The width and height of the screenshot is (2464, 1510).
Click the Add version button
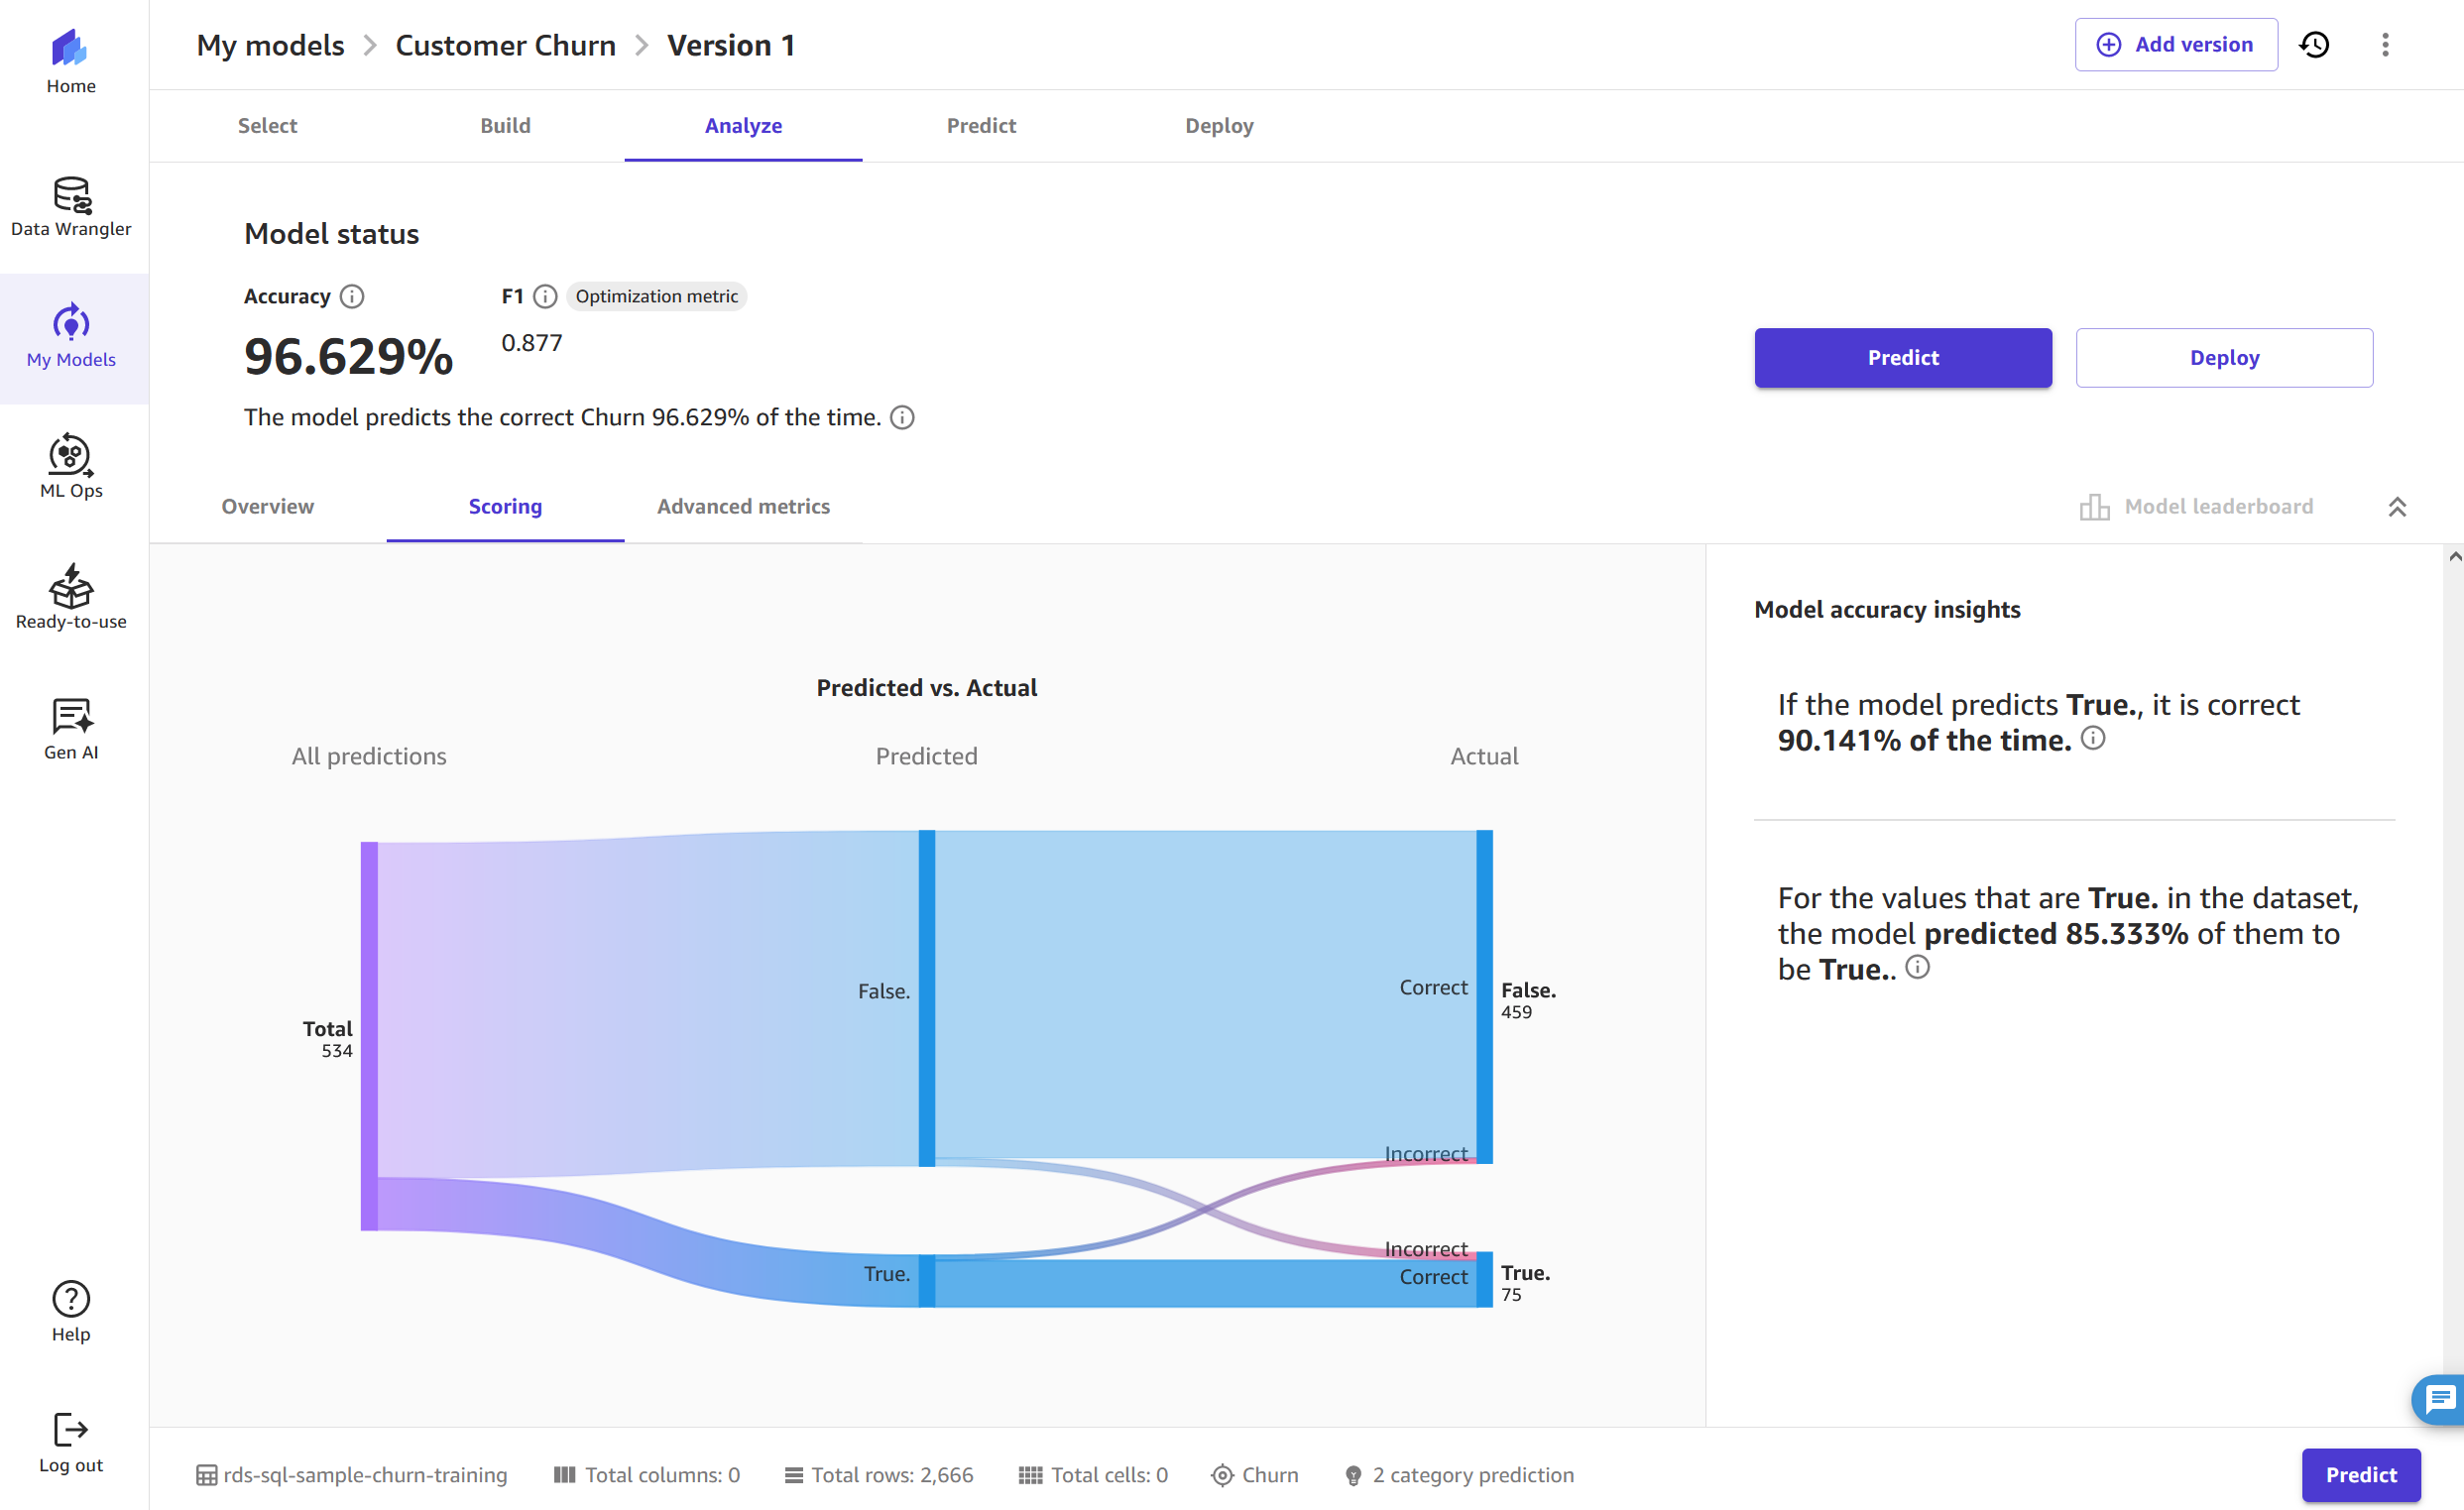pos(2176,45)
